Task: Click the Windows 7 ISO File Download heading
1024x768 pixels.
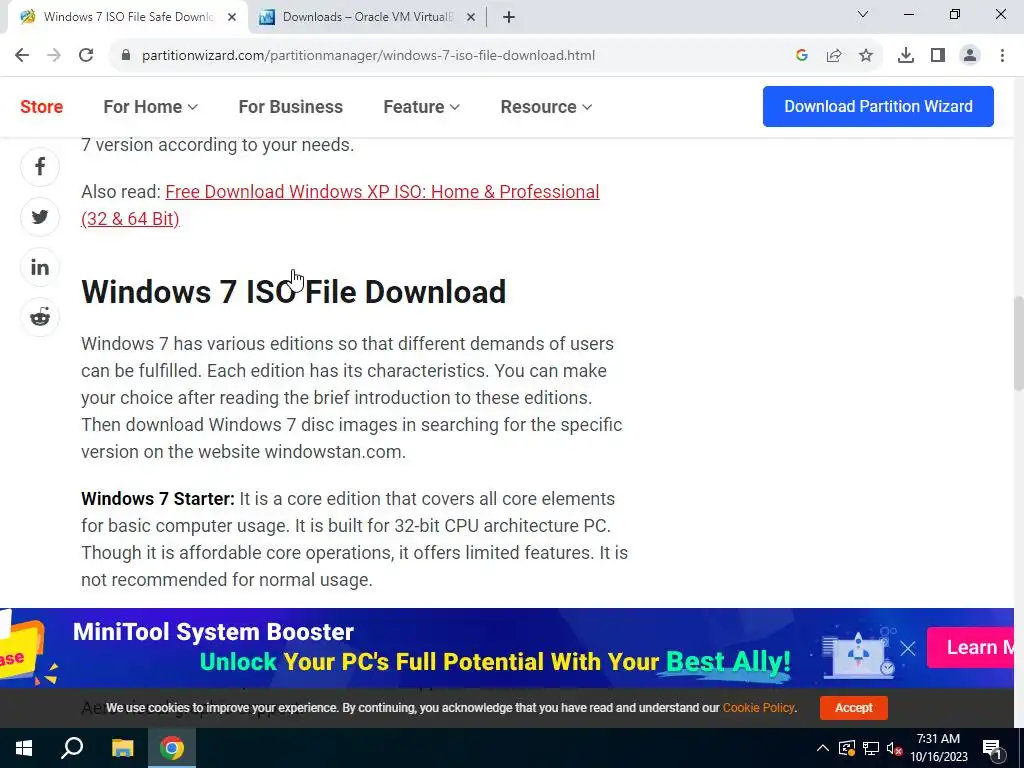Action: point(293,292)
